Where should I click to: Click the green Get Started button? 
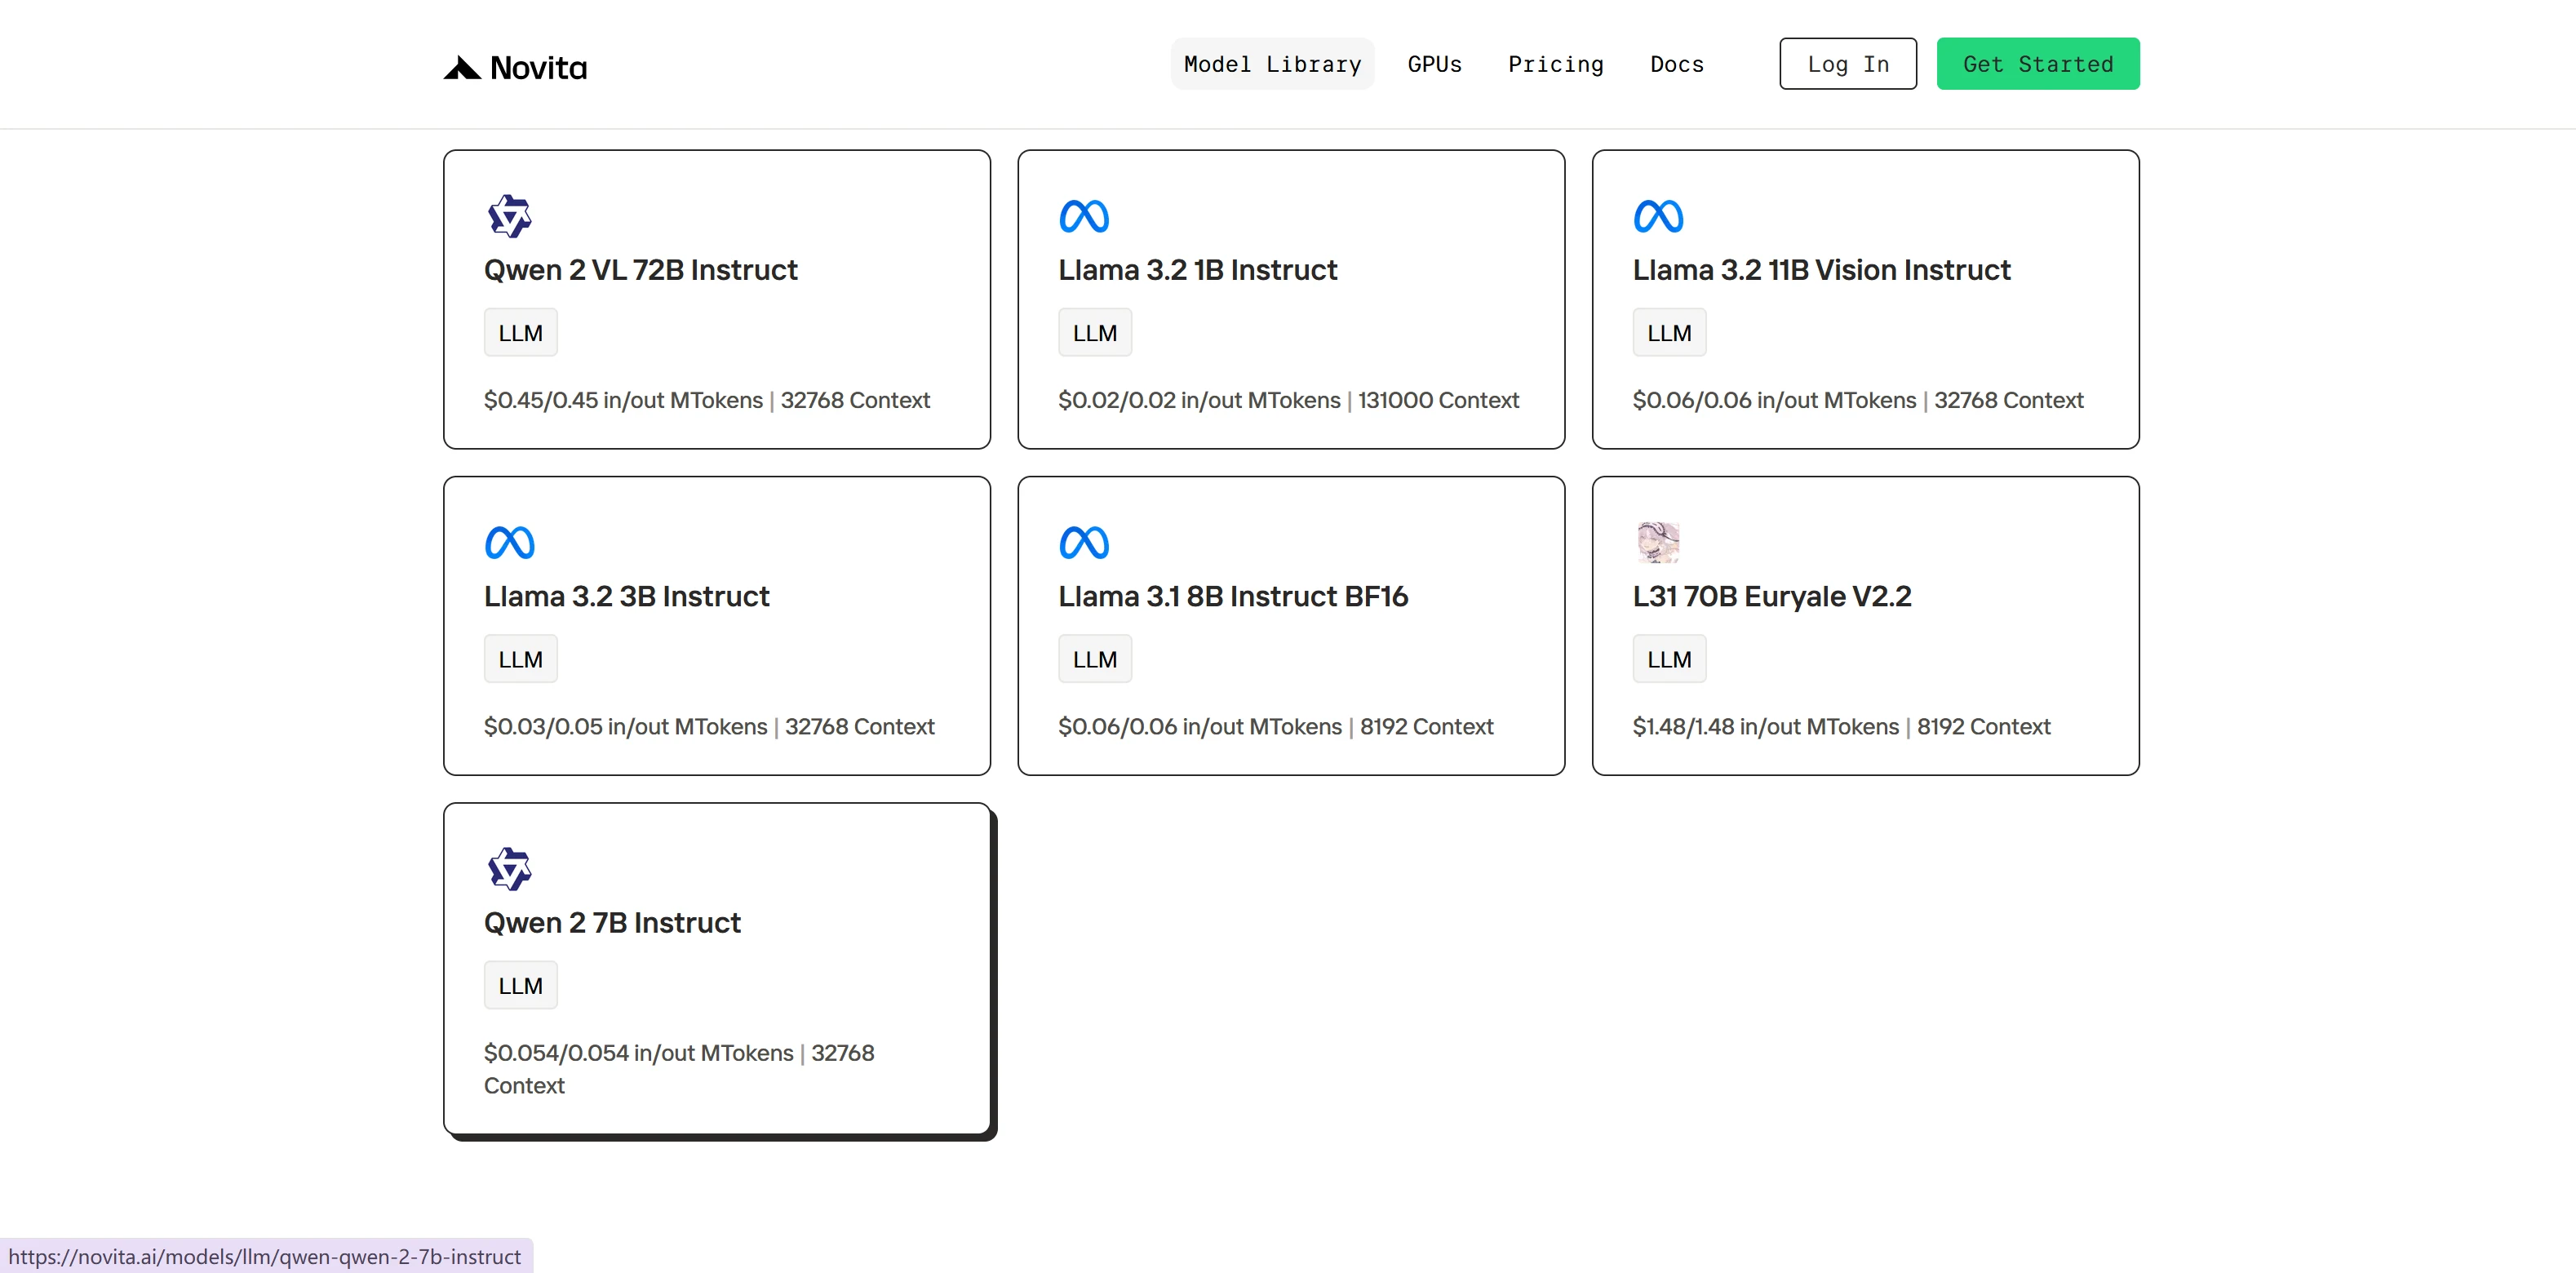2038,64
